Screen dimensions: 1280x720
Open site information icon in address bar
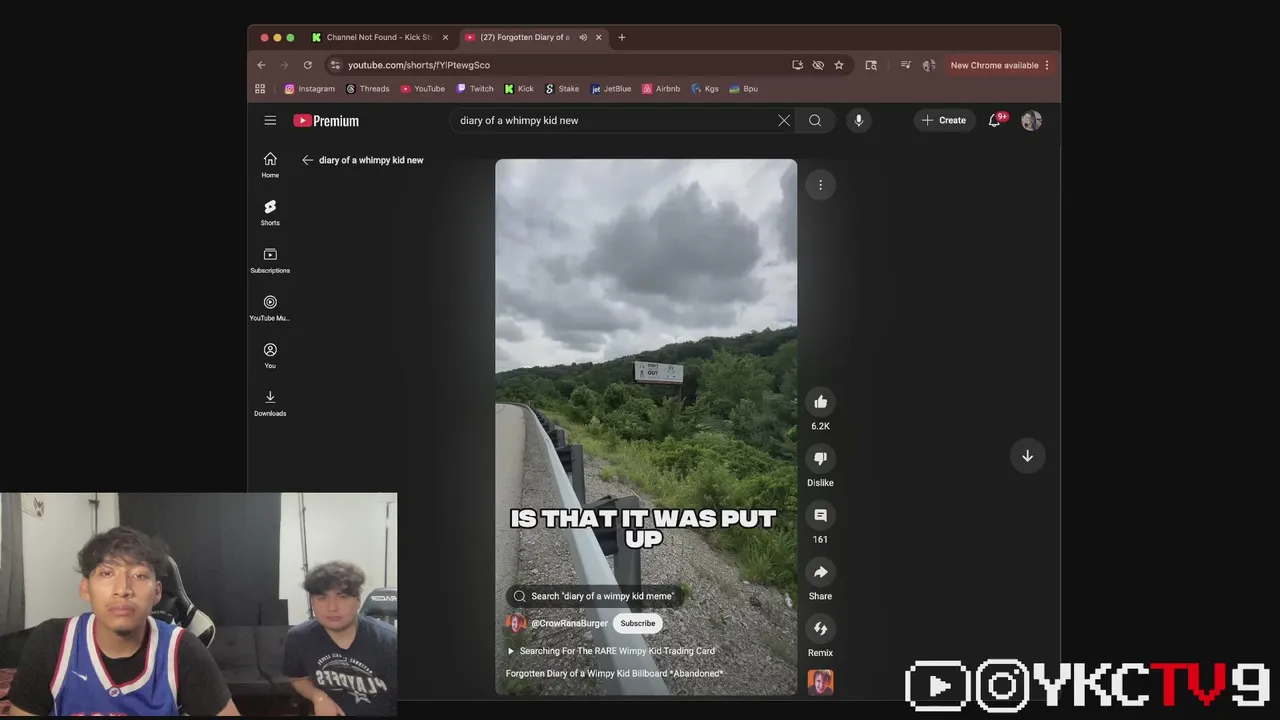tap(336, 65)
